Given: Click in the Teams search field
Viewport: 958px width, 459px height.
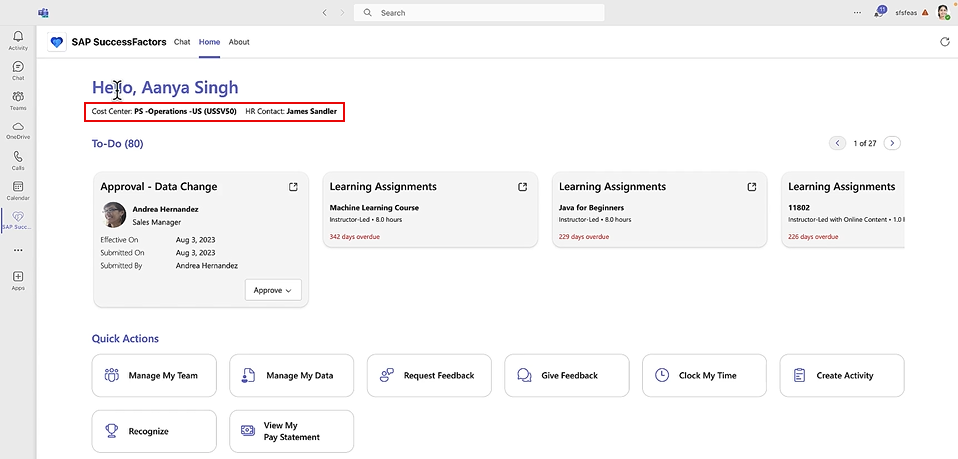Looking at the screenshot, I should pos(479,12).
